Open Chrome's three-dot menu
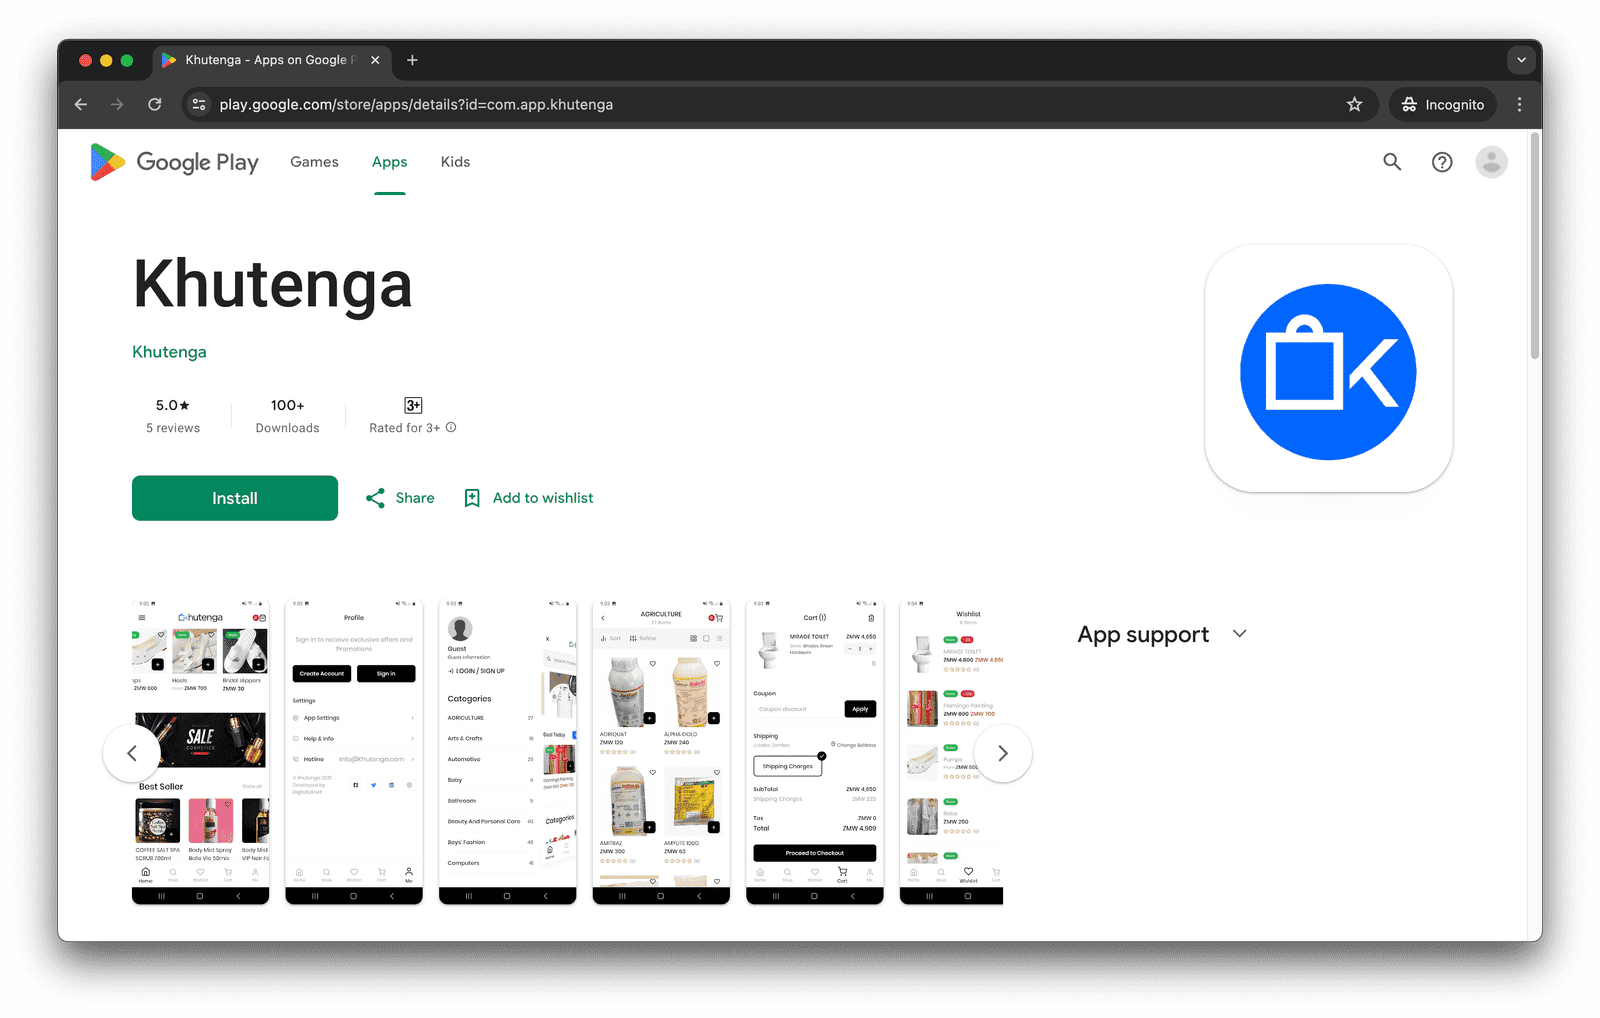 click(1519, 104)
